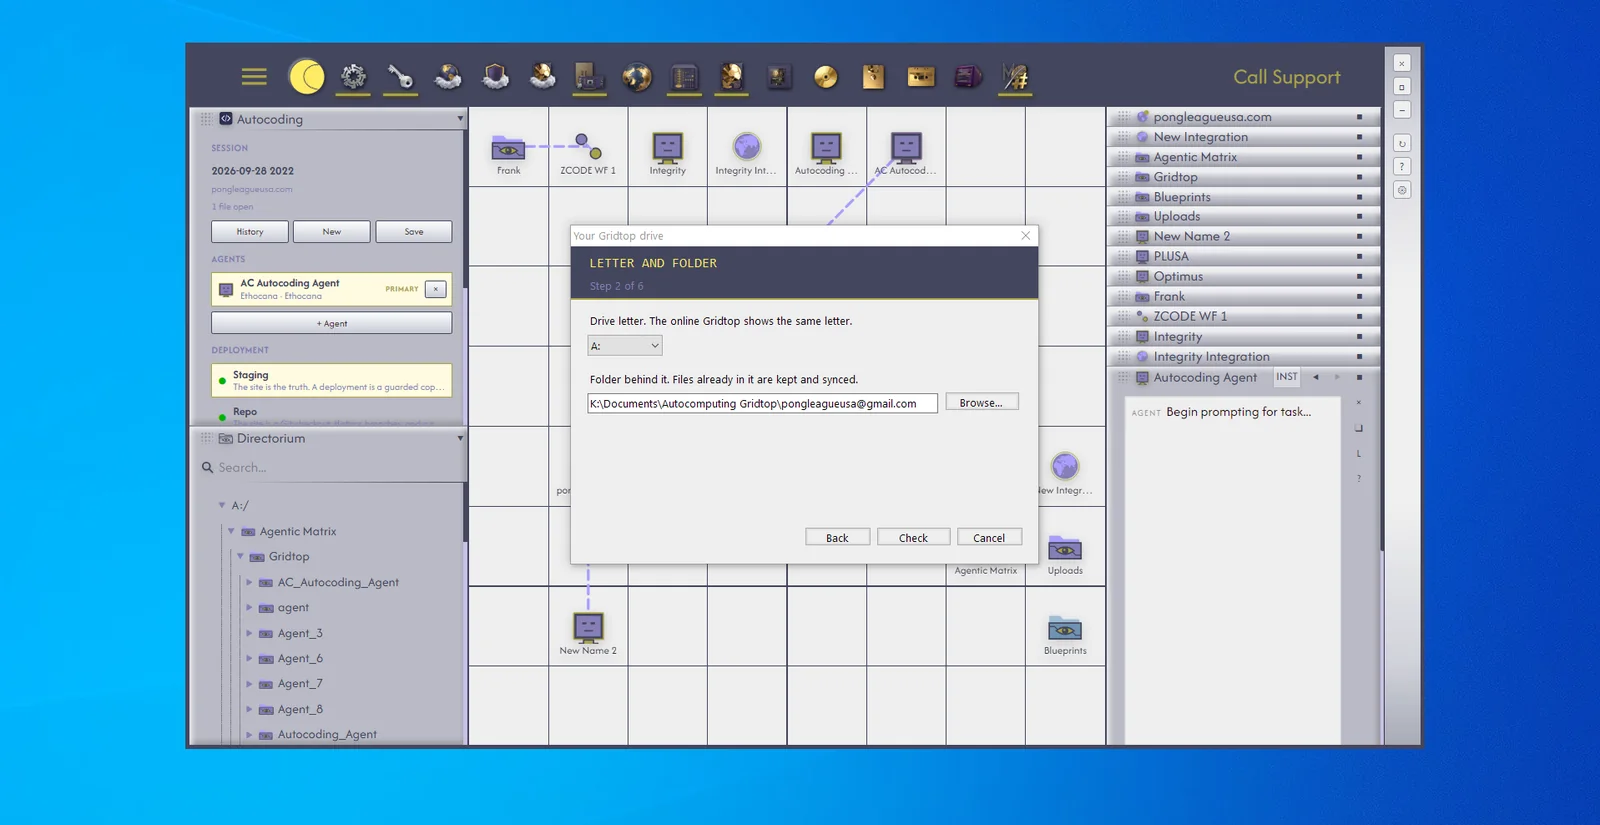Select the Staging deployment entry
The image size is (1600, 825).
331,380
